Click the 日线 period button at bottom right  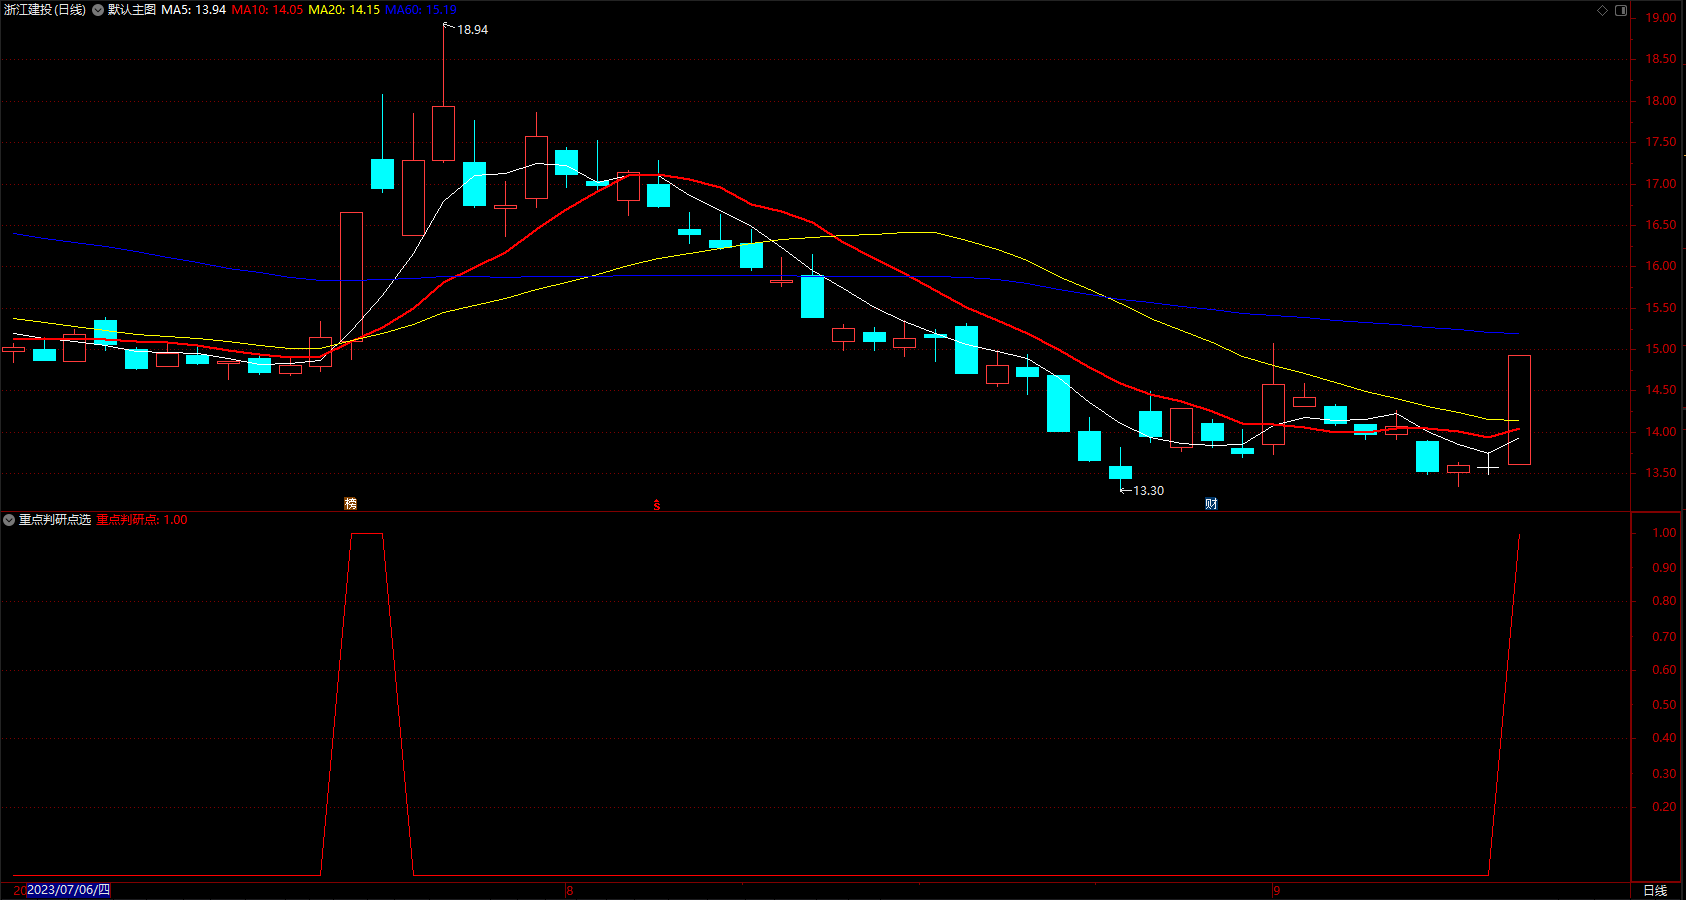click(x=1655, y=890)
